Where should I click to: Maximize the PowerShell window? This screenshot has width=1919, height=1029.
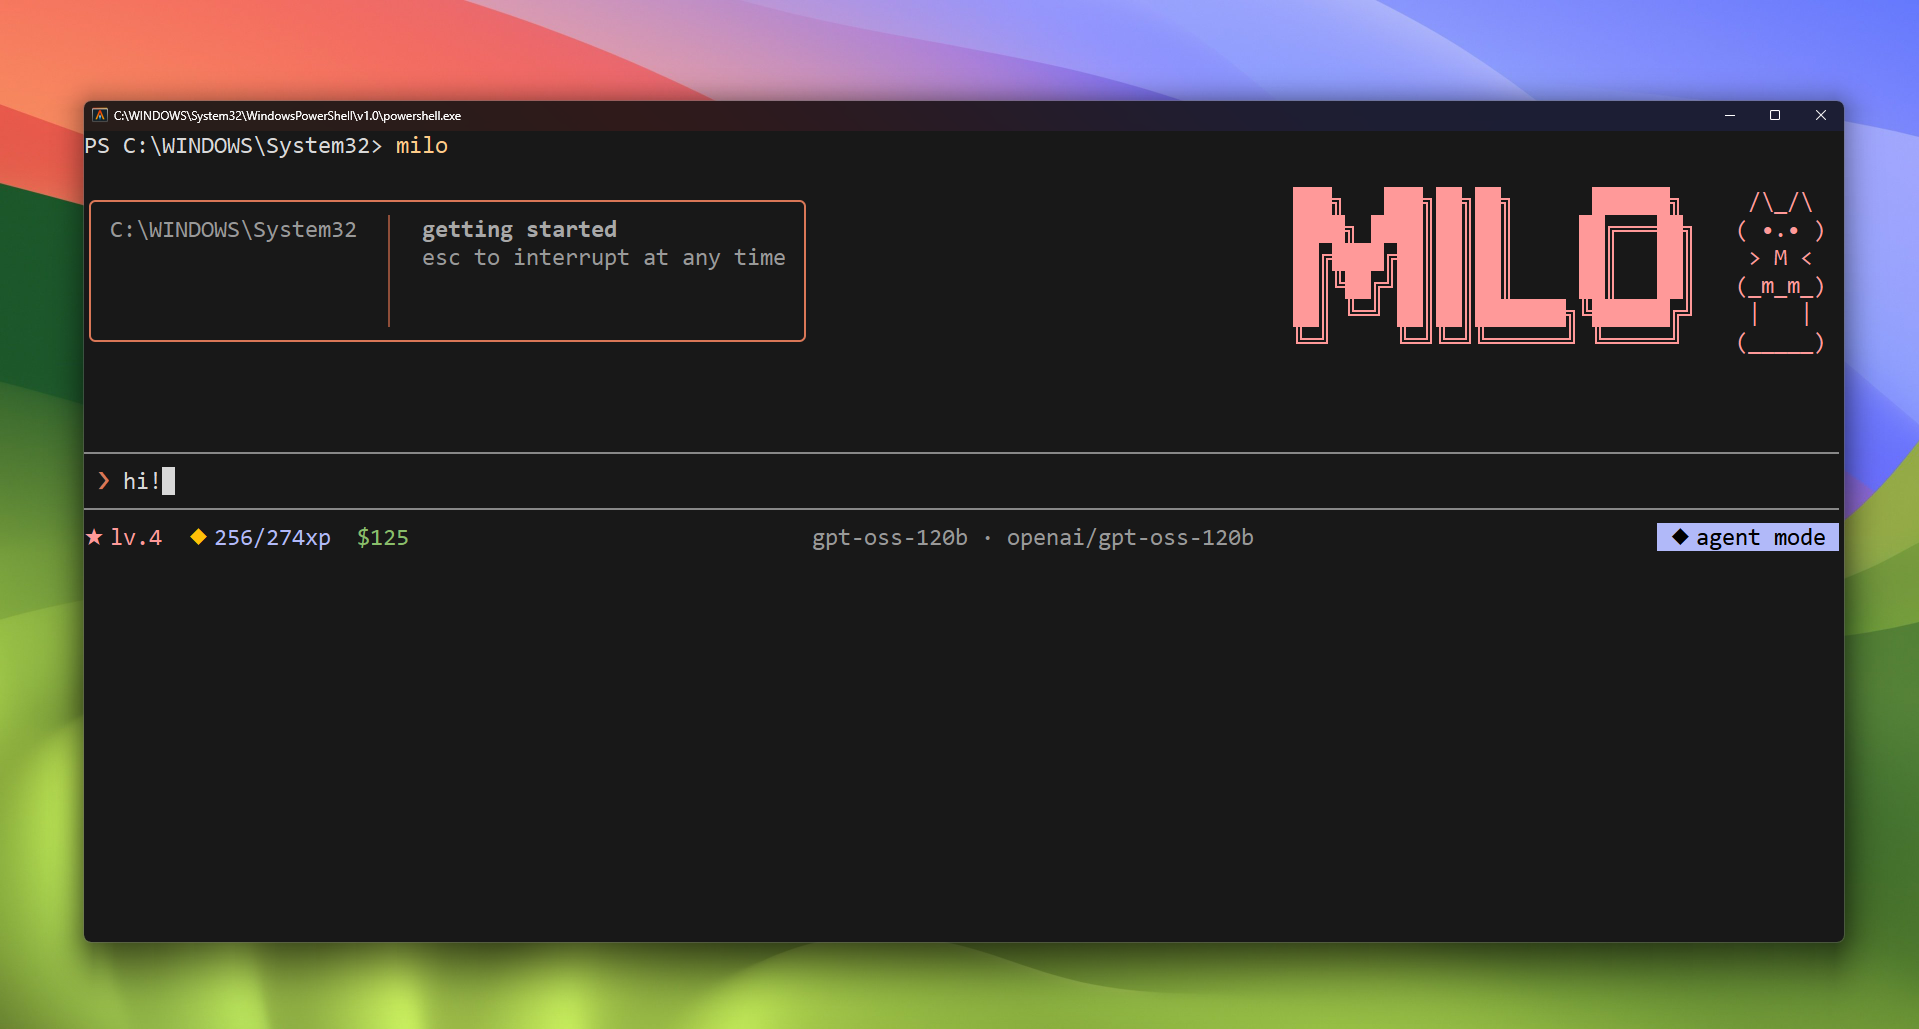1775,115
